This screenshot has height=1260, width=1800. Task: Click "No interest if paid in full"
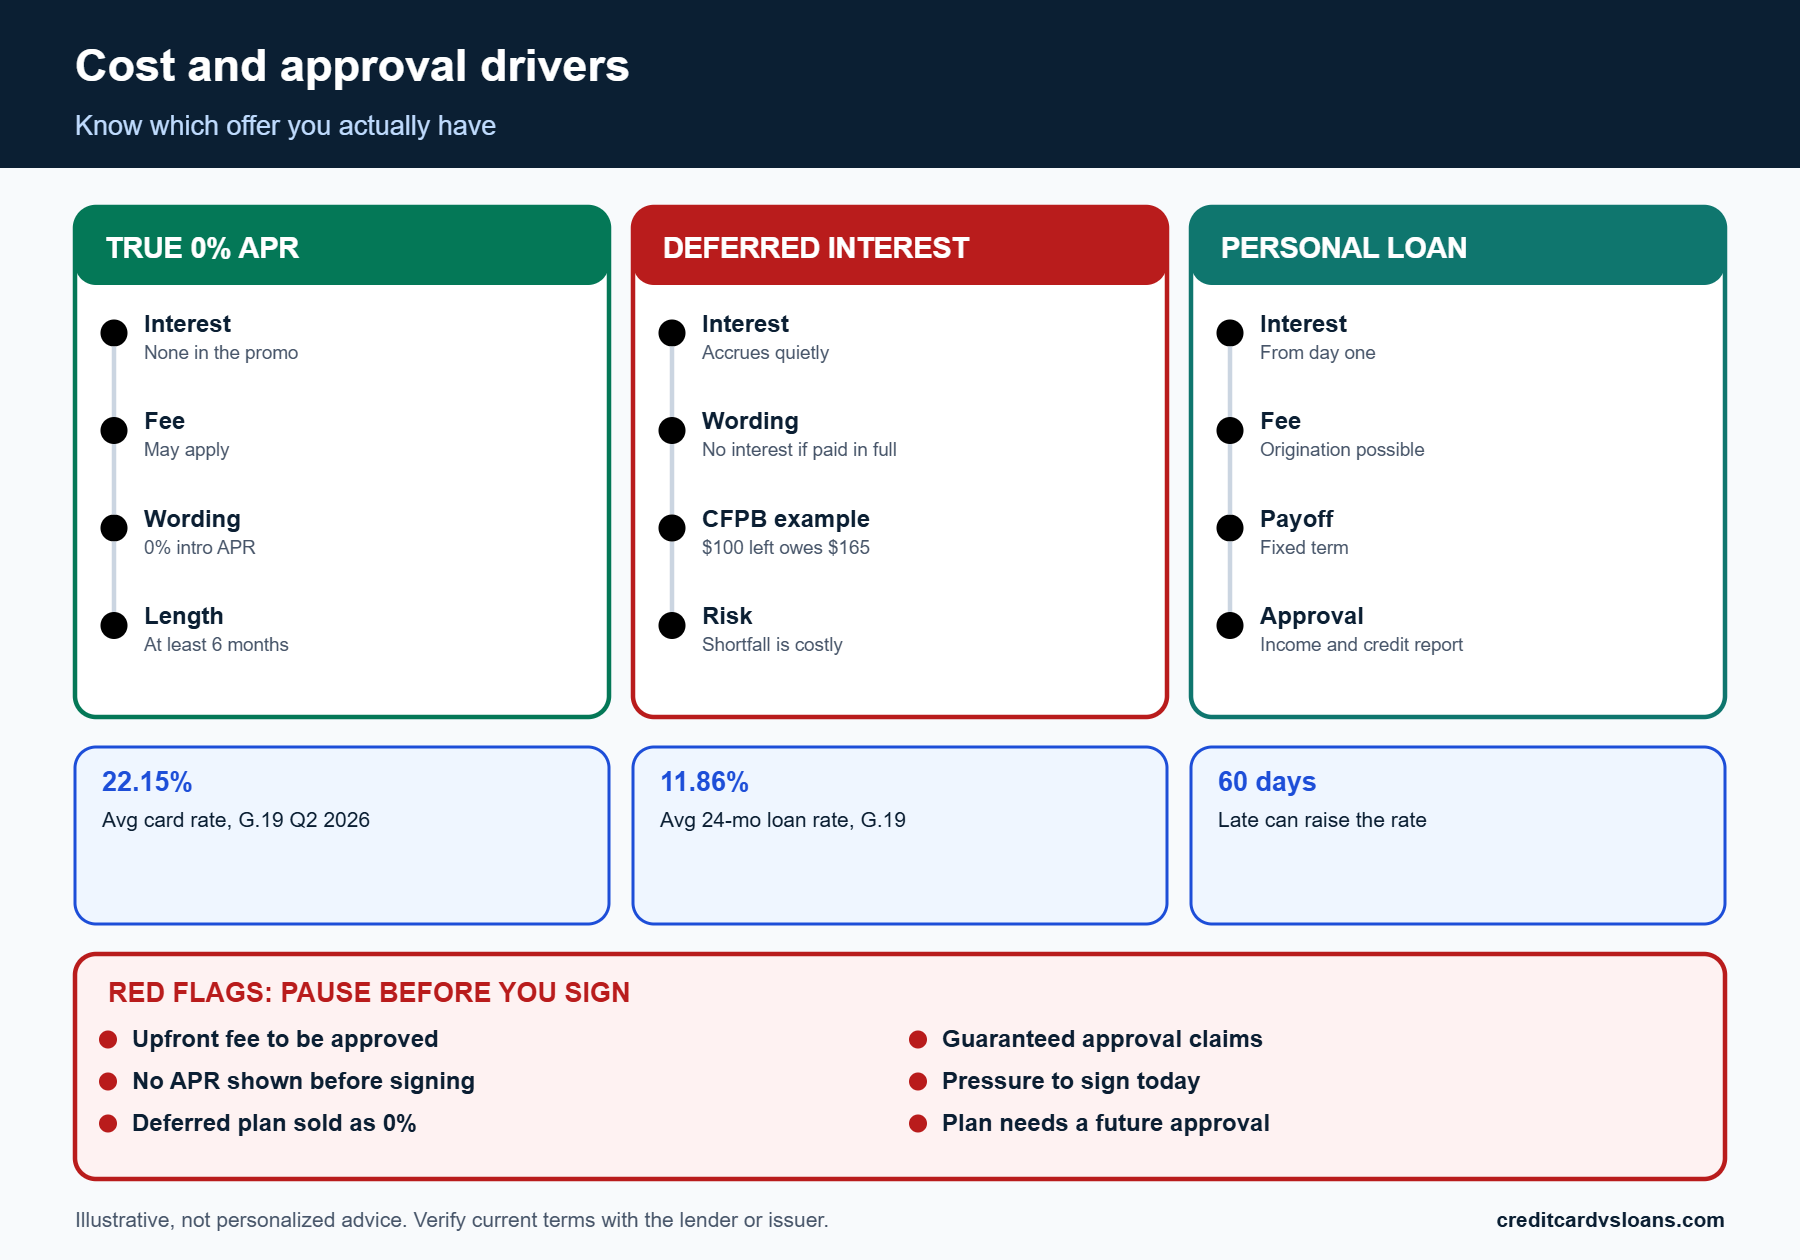pos(799,450)
